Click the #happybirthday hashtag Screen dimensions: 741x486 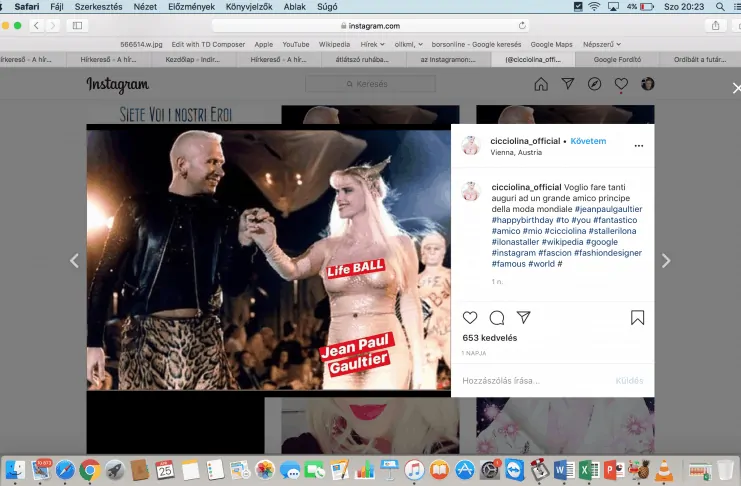point(522,220)
